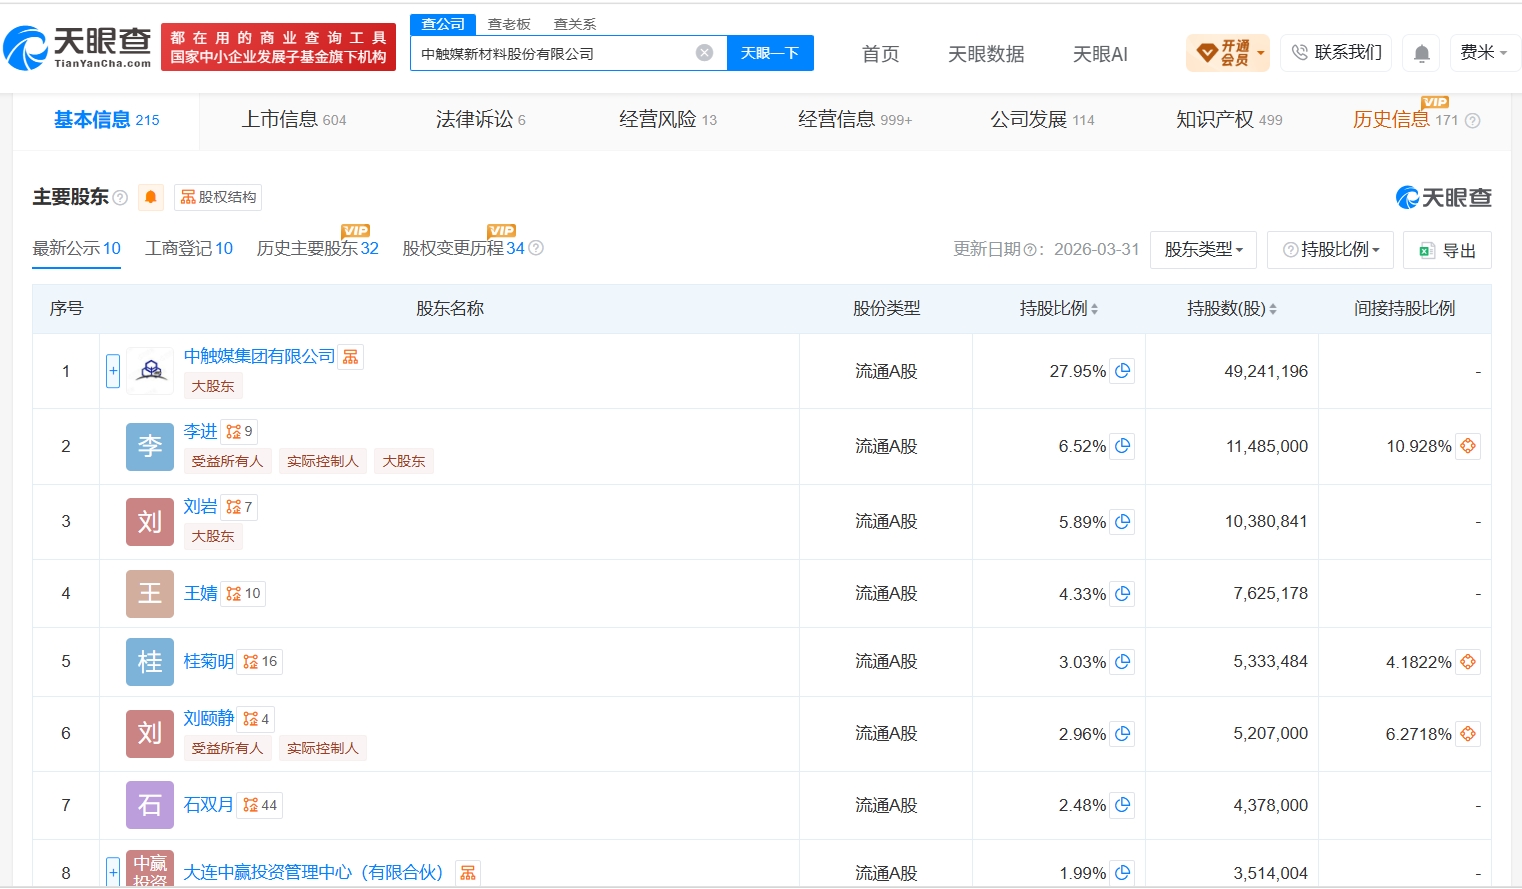Click related-company icon next to 李进
Image resolution: width=1522 pixels, height=889 pixels.
tap(239, 432)
